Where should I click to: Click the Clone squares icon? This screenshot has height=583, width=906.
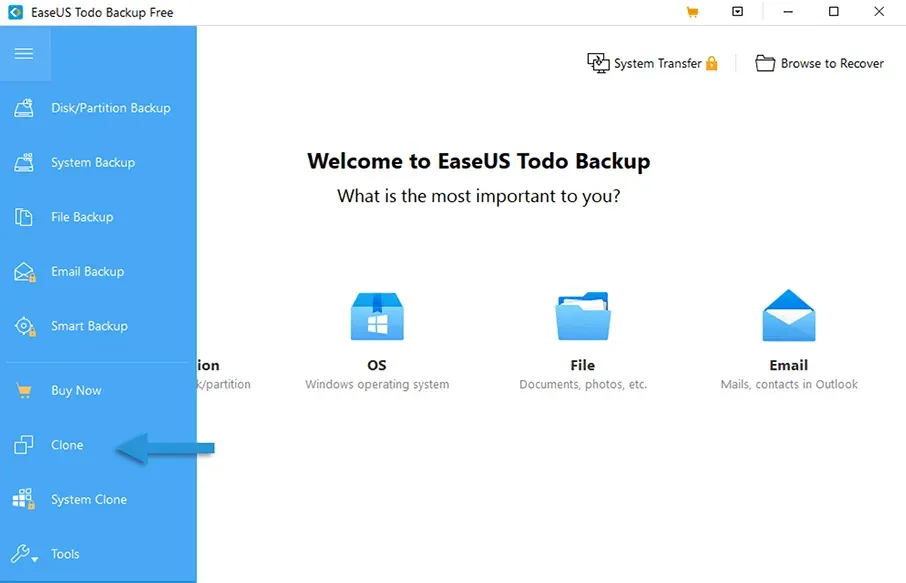(x=24, y=445)
